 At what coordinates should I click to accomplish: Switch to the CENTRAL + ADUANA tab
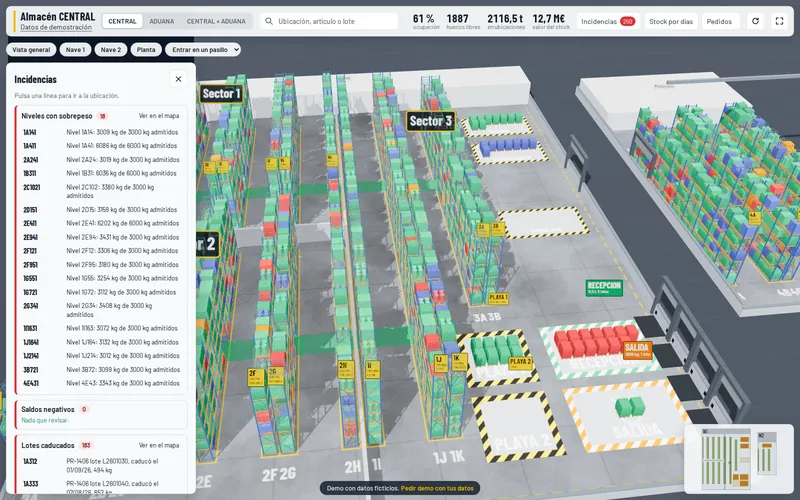216,21
